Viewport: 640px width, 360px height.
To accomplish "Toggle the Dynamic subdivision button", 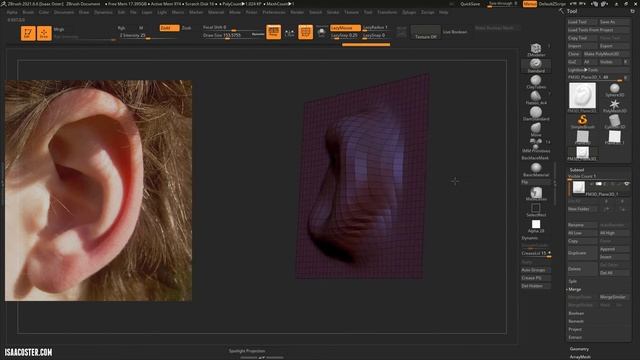I will click(x=530, y=238).
